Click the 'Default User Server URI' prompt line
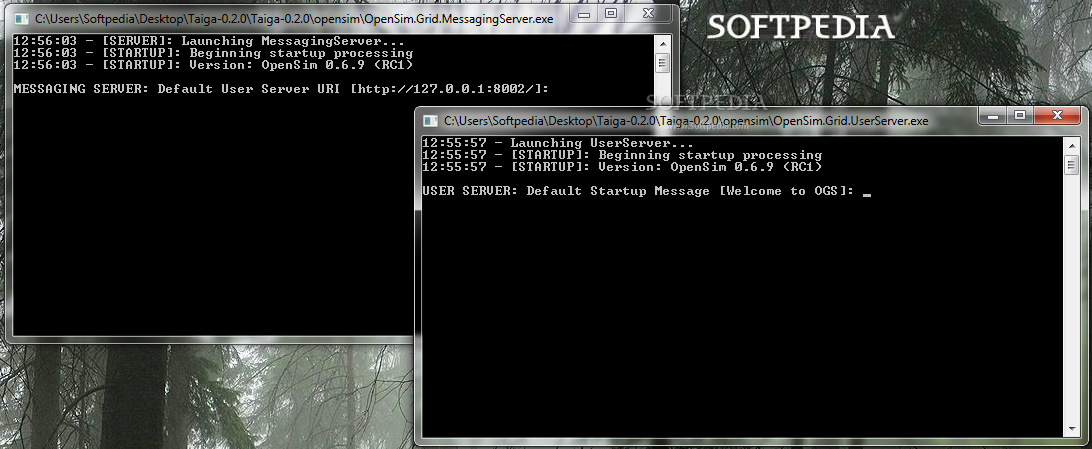 tap(281, 88)
